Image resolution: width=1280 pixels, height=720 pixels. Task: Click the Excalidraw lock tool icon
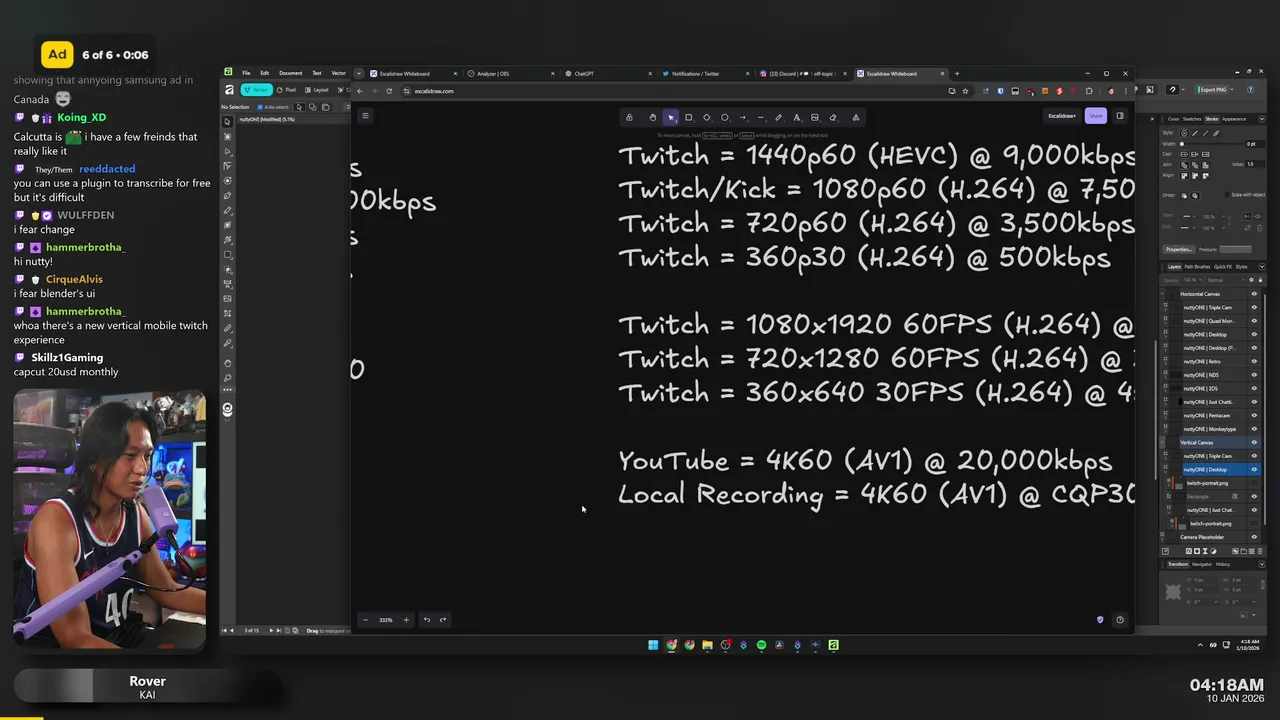coord(629,117)
